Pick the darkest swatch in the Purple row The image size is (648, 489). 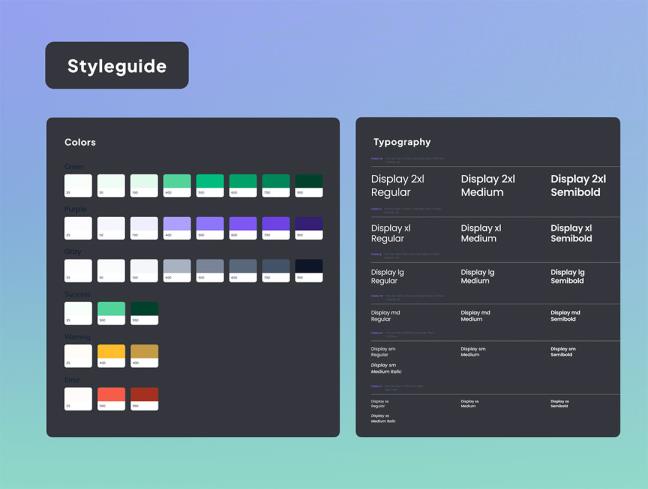point(308,227)
